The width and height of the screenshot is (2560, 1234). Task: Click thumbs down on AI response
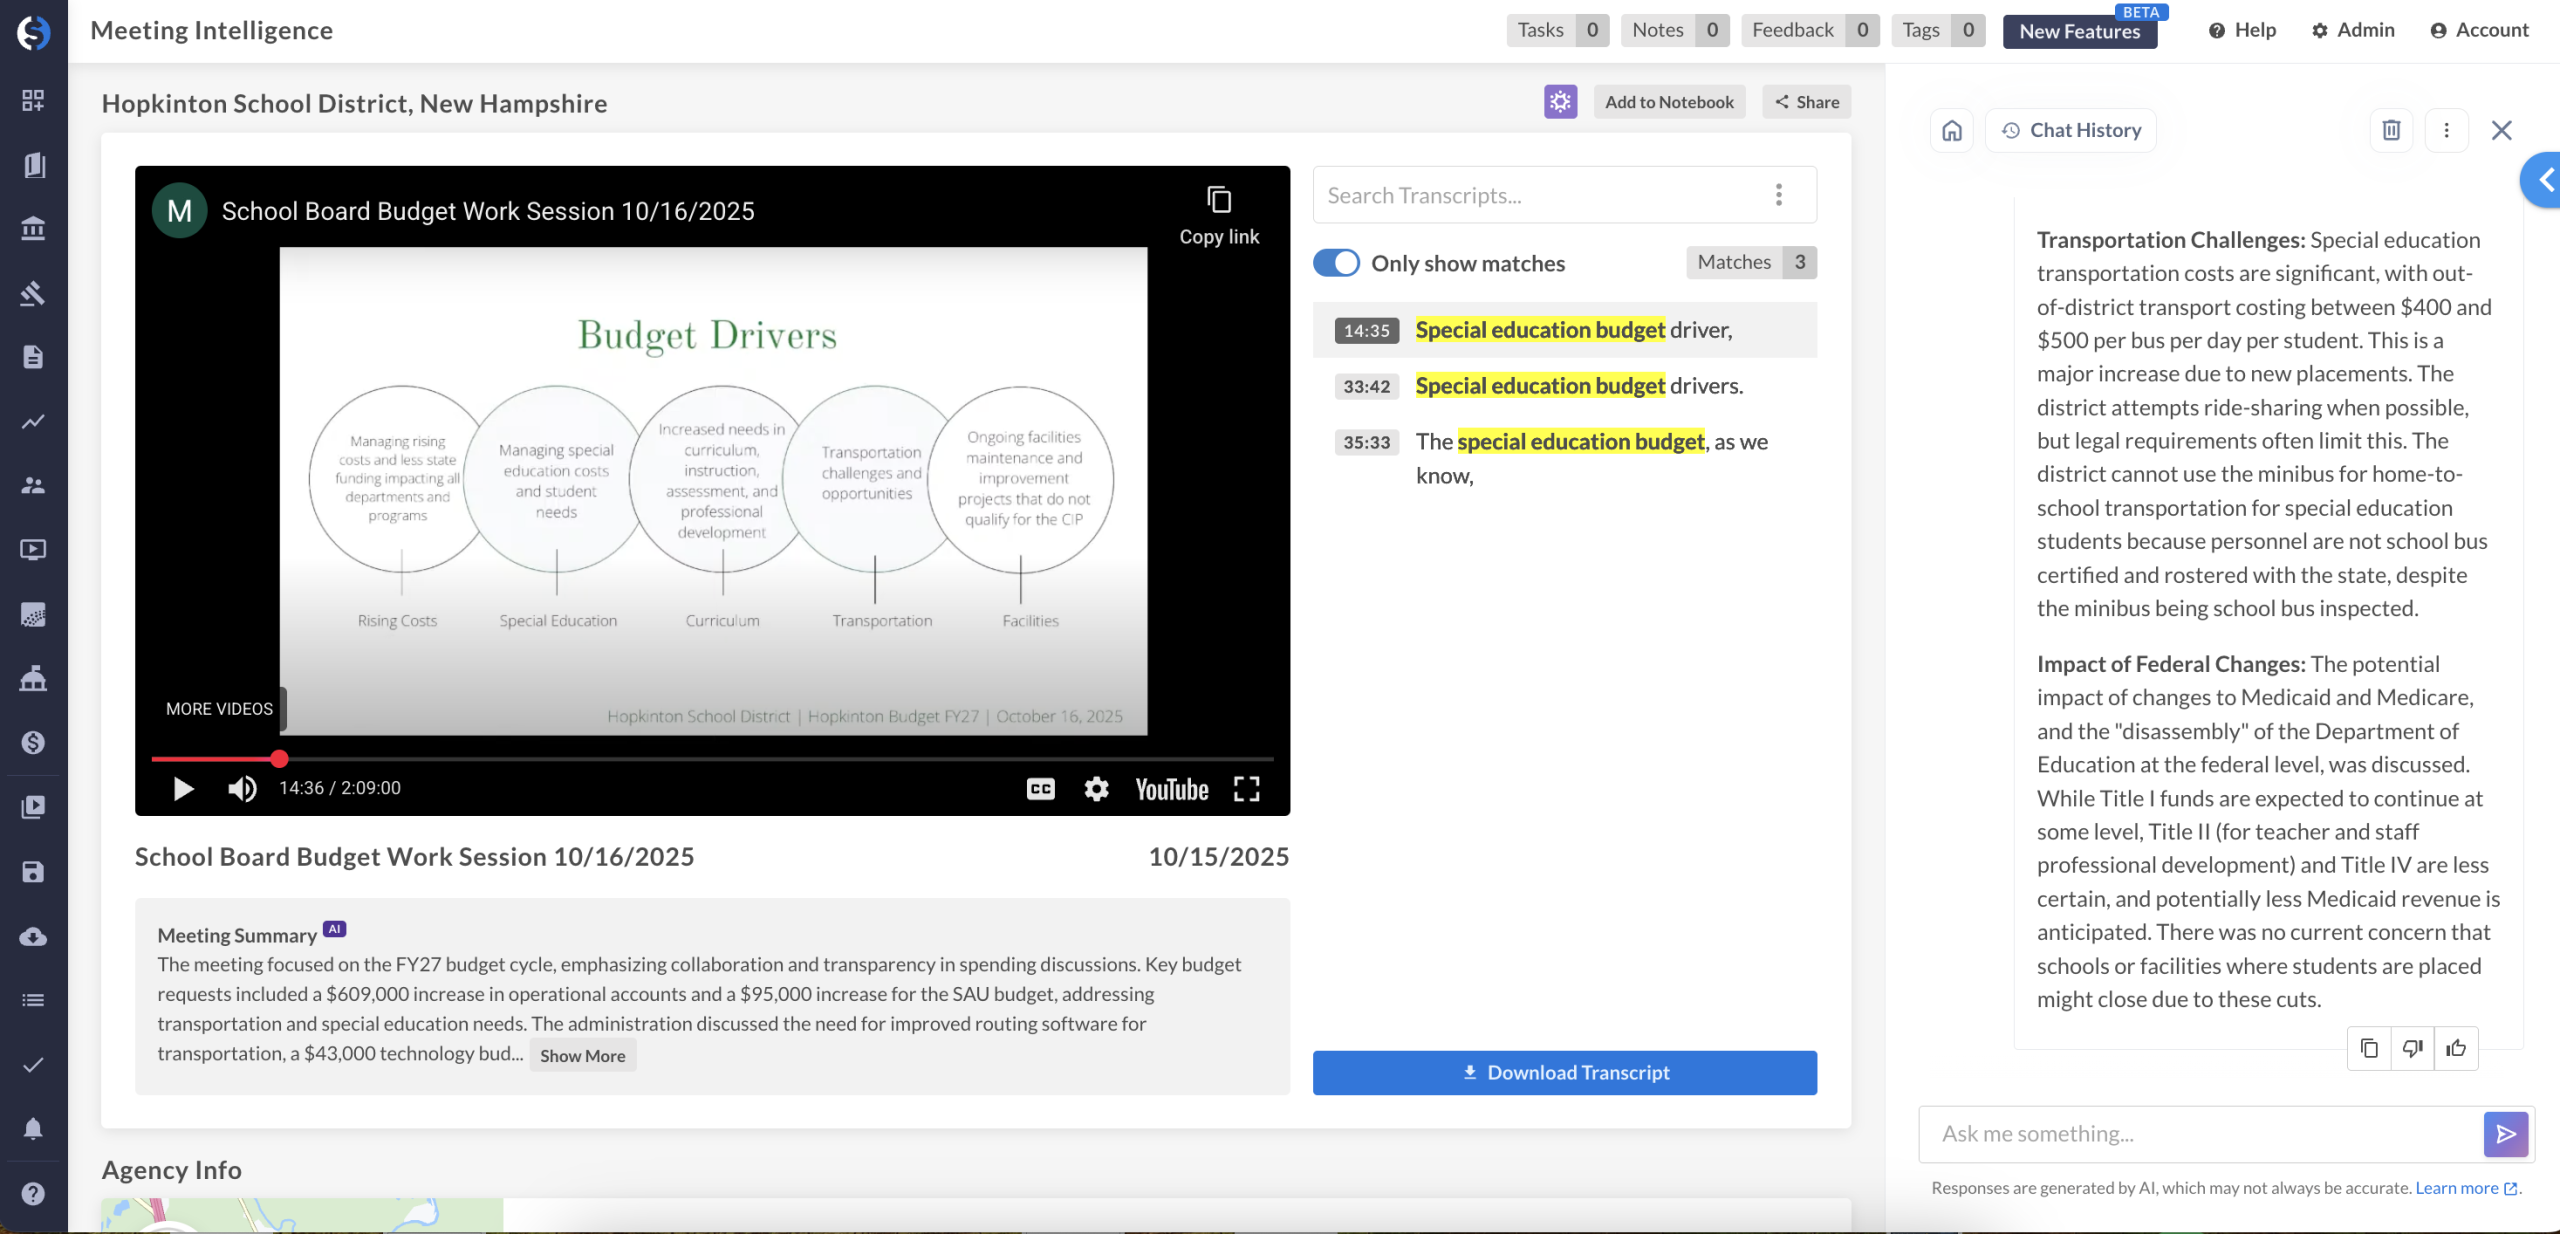point(2412,1048)
